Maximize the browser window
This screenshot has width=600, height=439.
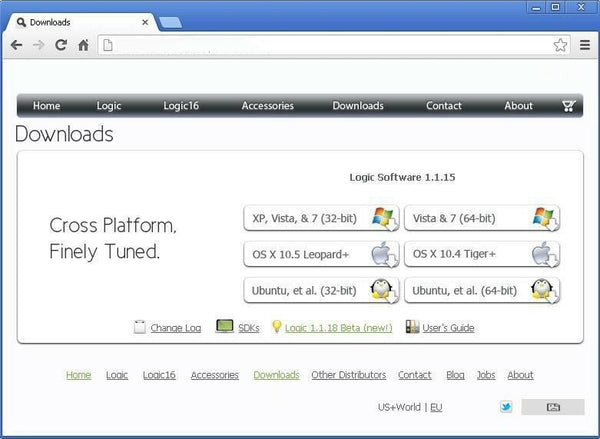coord(556,7)
